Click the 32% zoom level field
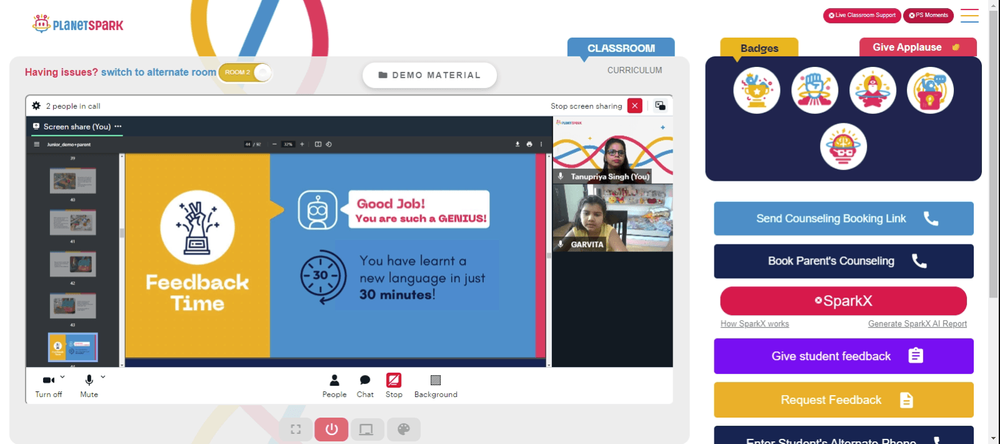The width and height of the screenshot is (1000, 444). tap(288, 144)
